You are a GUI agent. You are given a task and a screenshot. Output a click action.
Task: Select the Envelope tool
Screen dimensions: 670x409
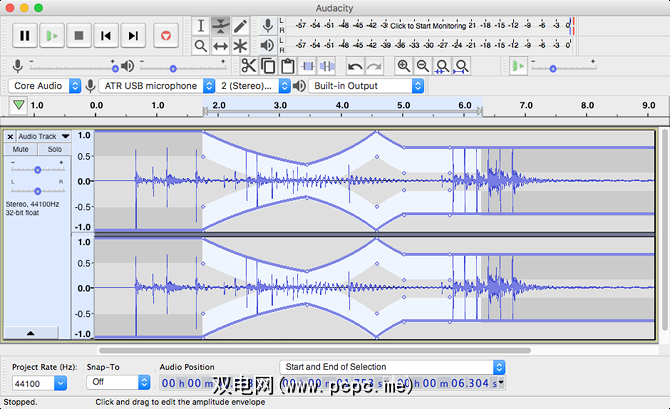click(220, 25)
